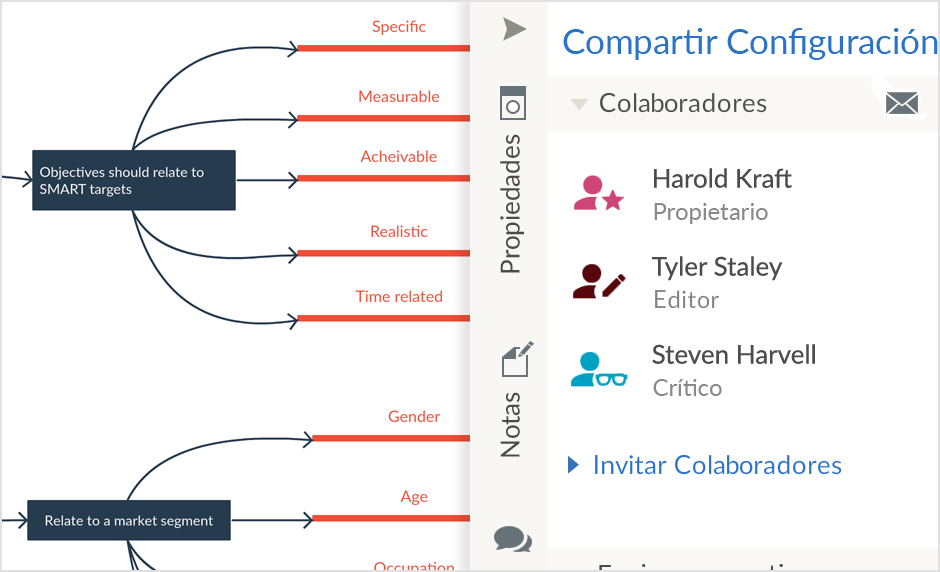
Task: Select the Objectives should relate to SMART targets node
Action: click(x=134, y=180)
